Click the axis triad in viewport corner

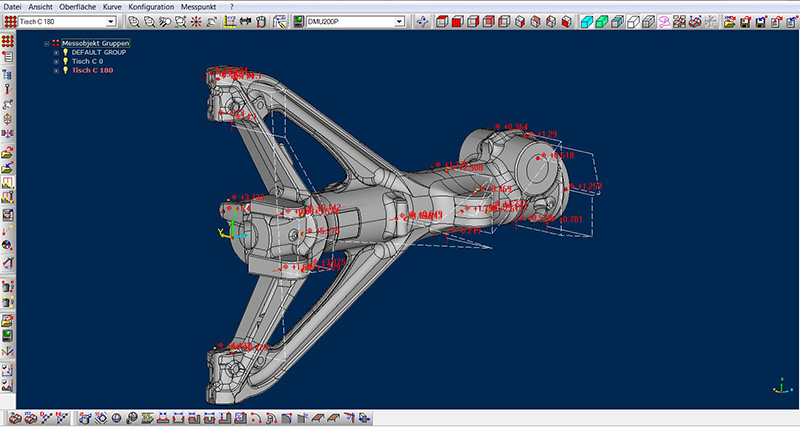(781, 386)
